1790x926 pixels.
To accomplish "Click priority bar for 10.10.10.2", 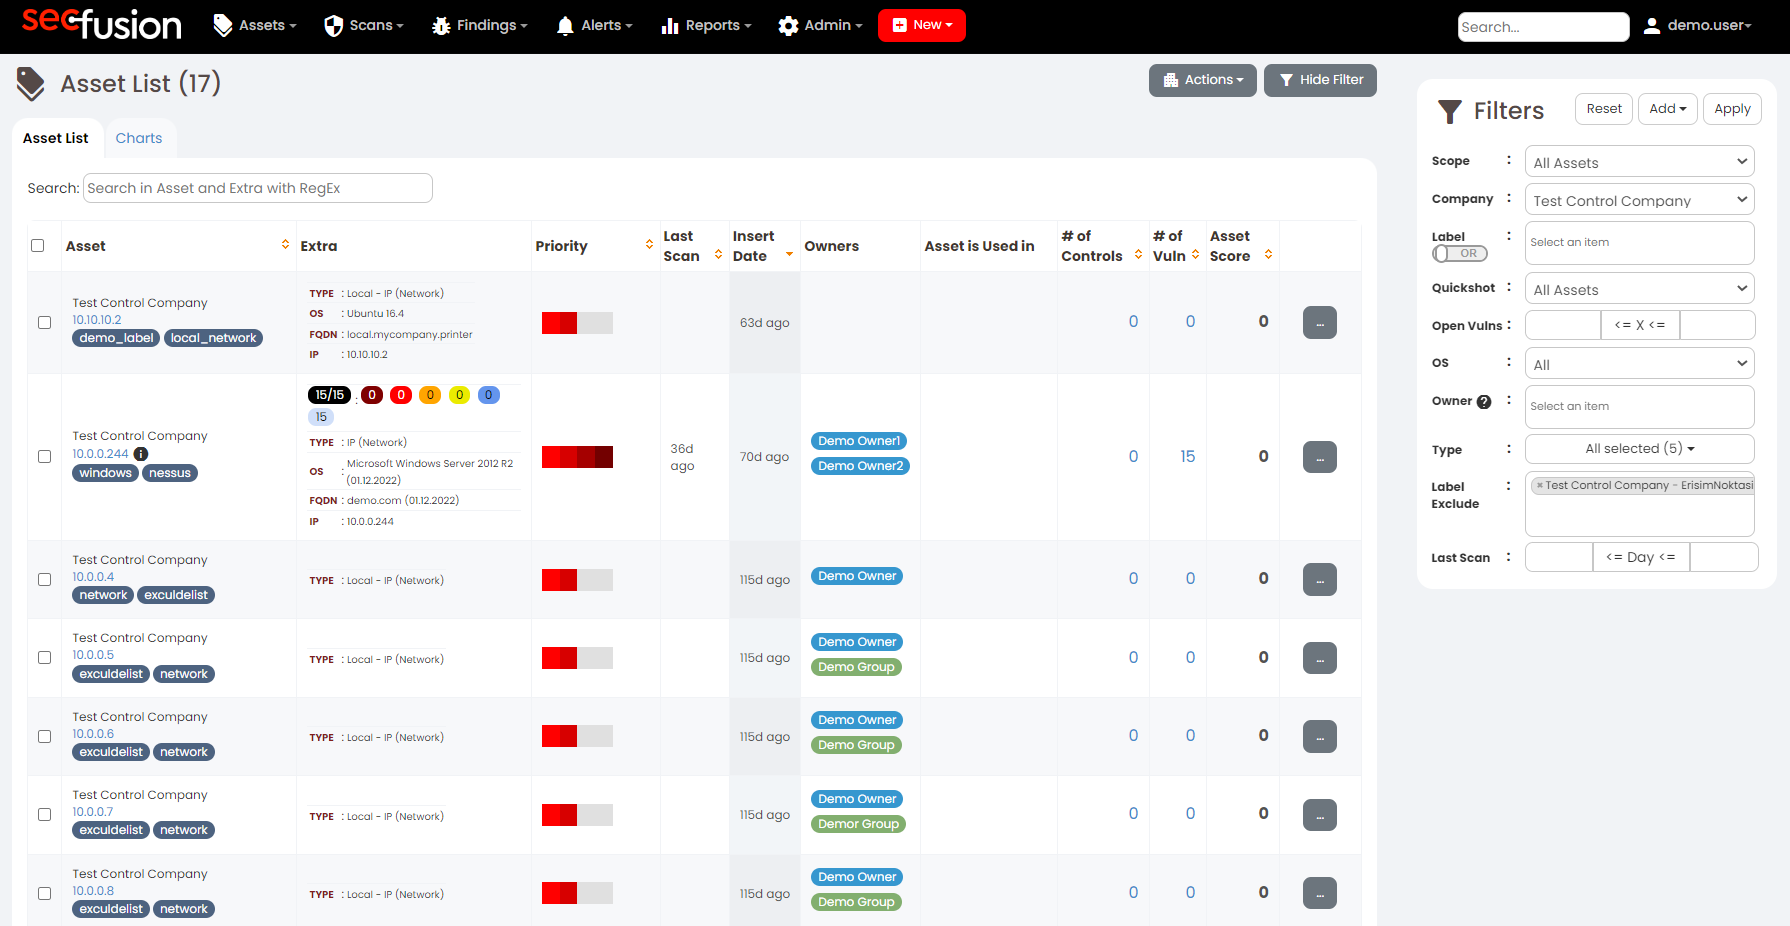I will tap(577, 323).
